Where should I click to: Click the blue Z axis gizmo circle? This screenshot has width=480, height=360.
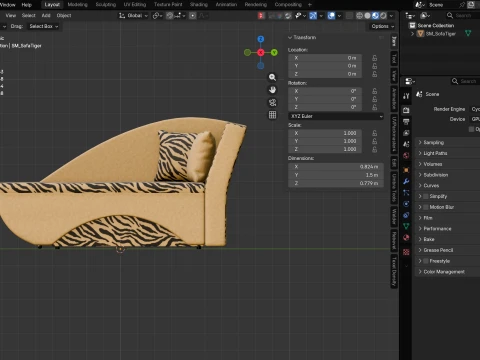coord(261,39)
